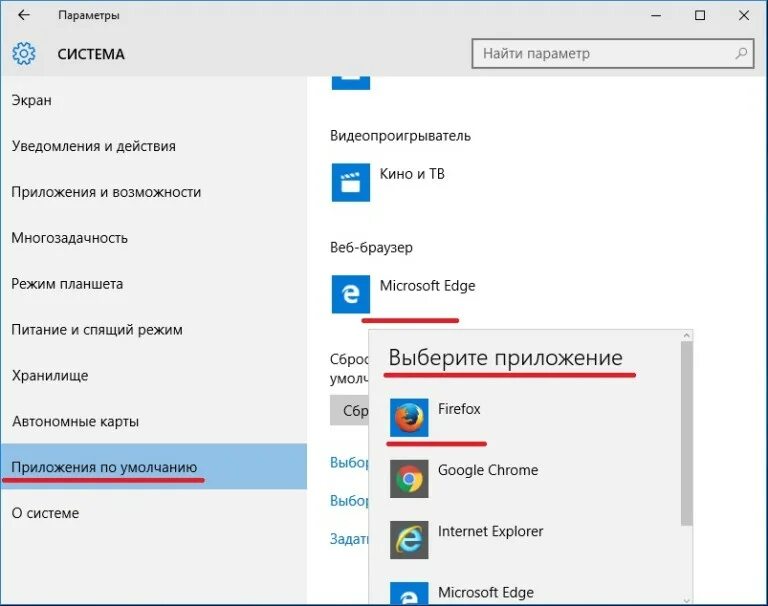This screenshot has width=768, height=606.
Task: Click the popup scrollbar down arrow
Action: (x=687, y=600)
